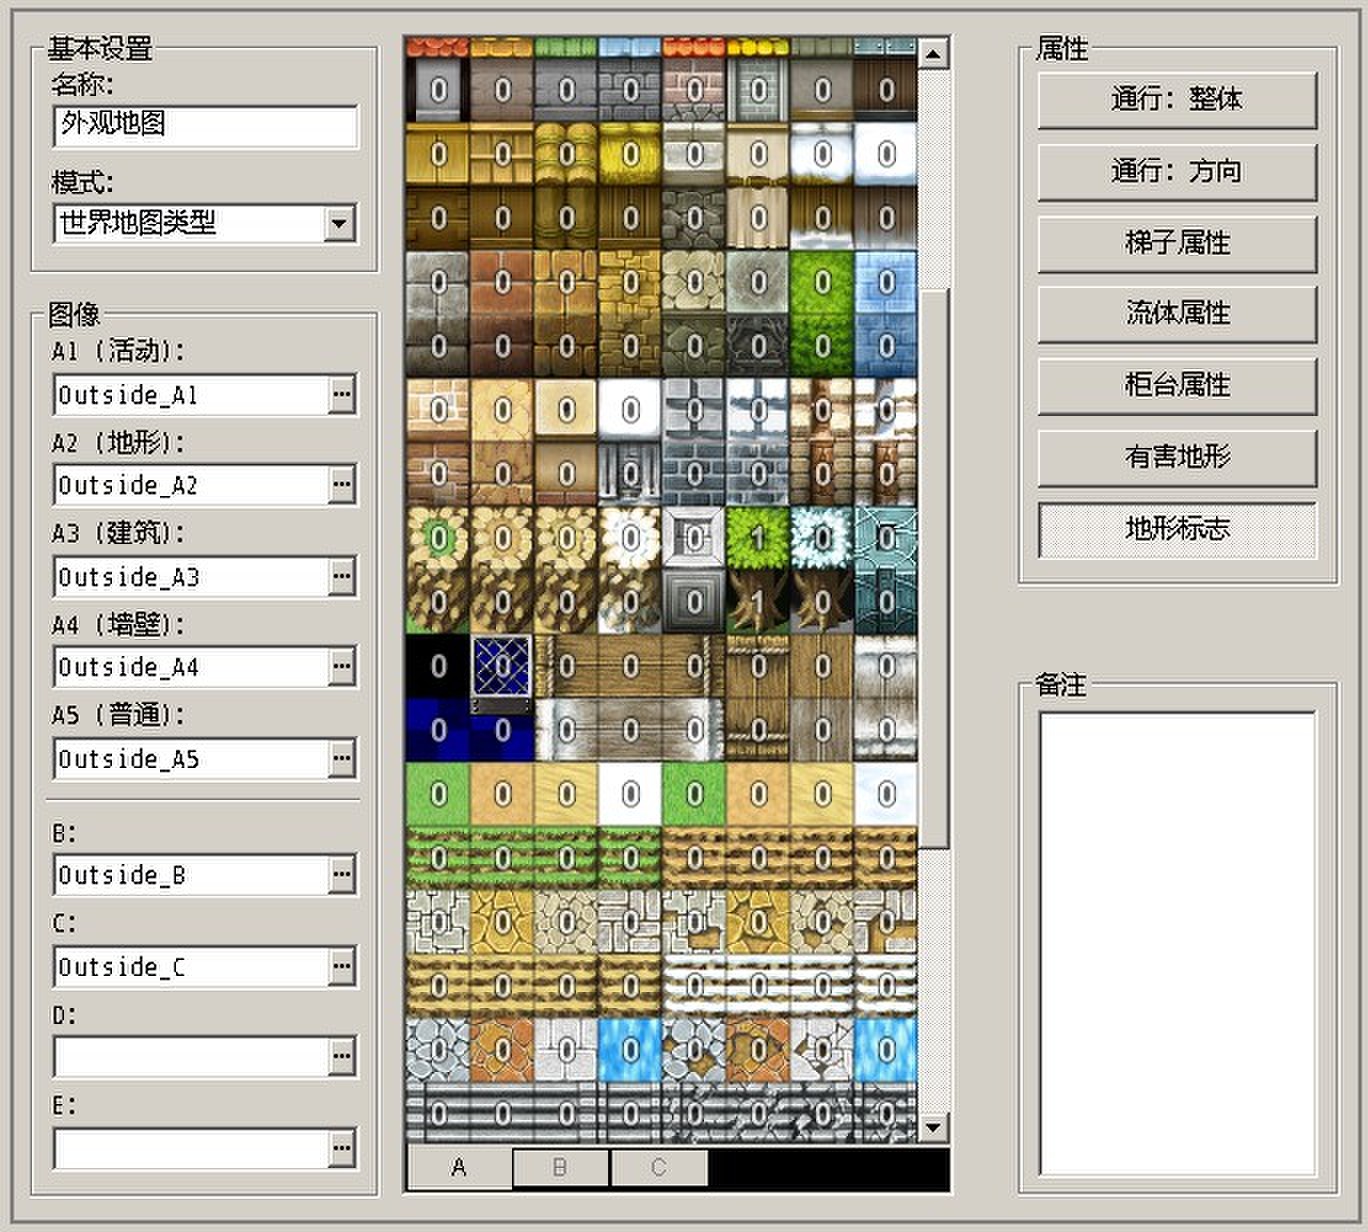1368x1232 pixels.
Task: Switch to tileset tab C
Action: 658,1168
